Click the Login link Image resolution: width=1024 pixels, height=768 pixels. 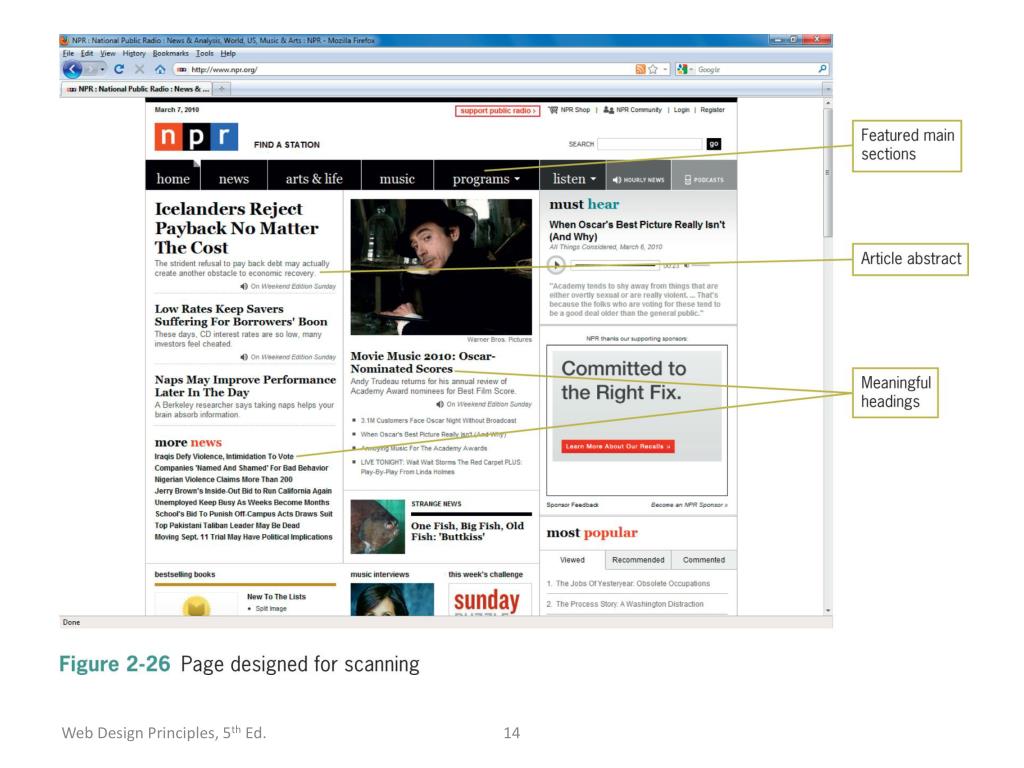[x=681, y=110]
